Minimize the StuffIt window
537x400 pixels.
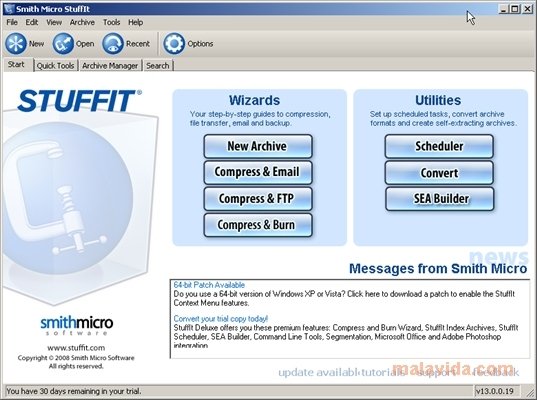point(503,9)
